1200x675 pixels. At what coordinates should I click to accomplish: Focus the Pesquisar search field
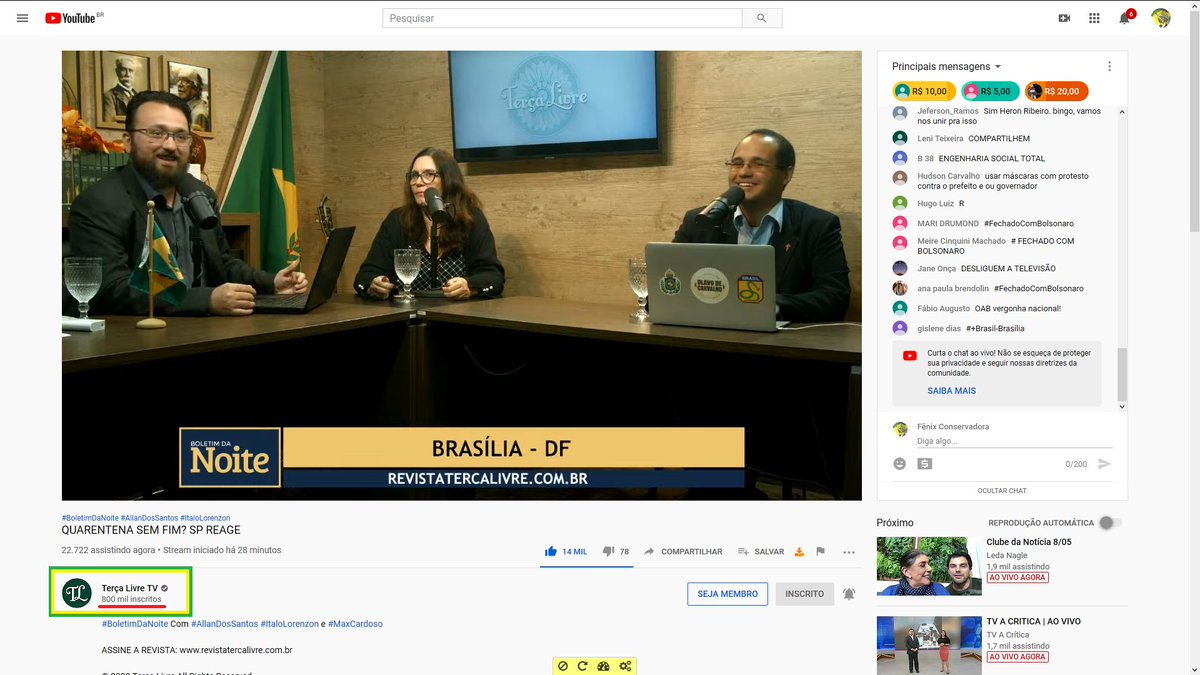pyautogui.click(x=562, y=18)
